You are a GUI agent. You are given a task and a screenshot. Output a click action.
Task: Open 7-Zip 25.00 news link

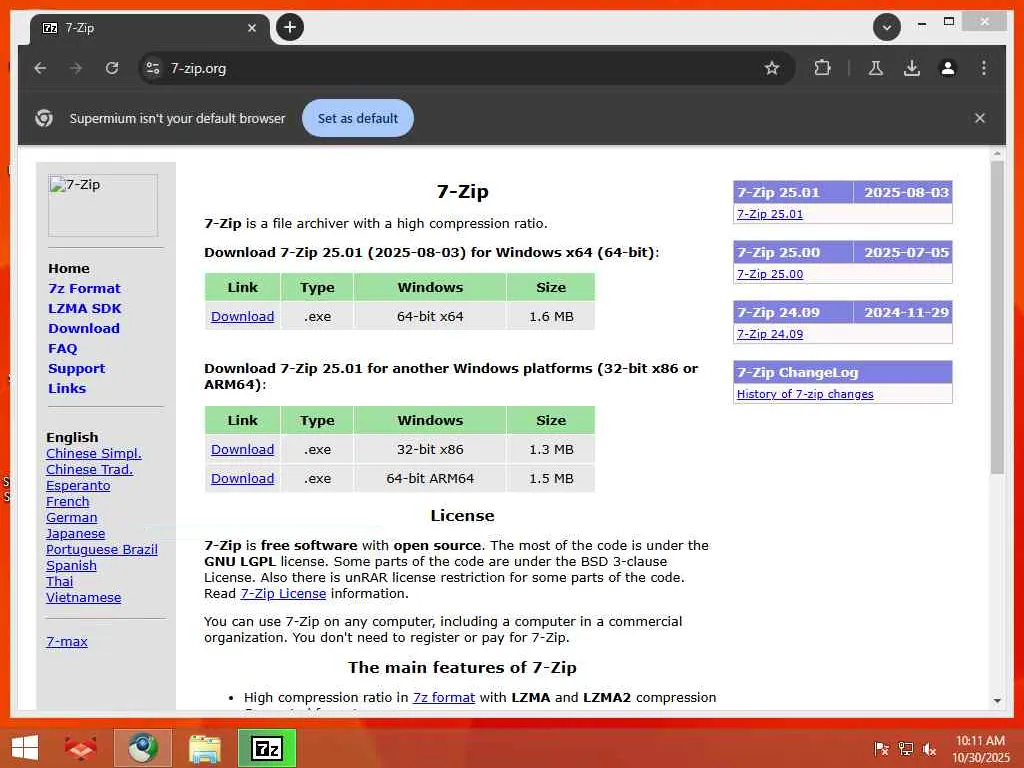tap(770, 274)
